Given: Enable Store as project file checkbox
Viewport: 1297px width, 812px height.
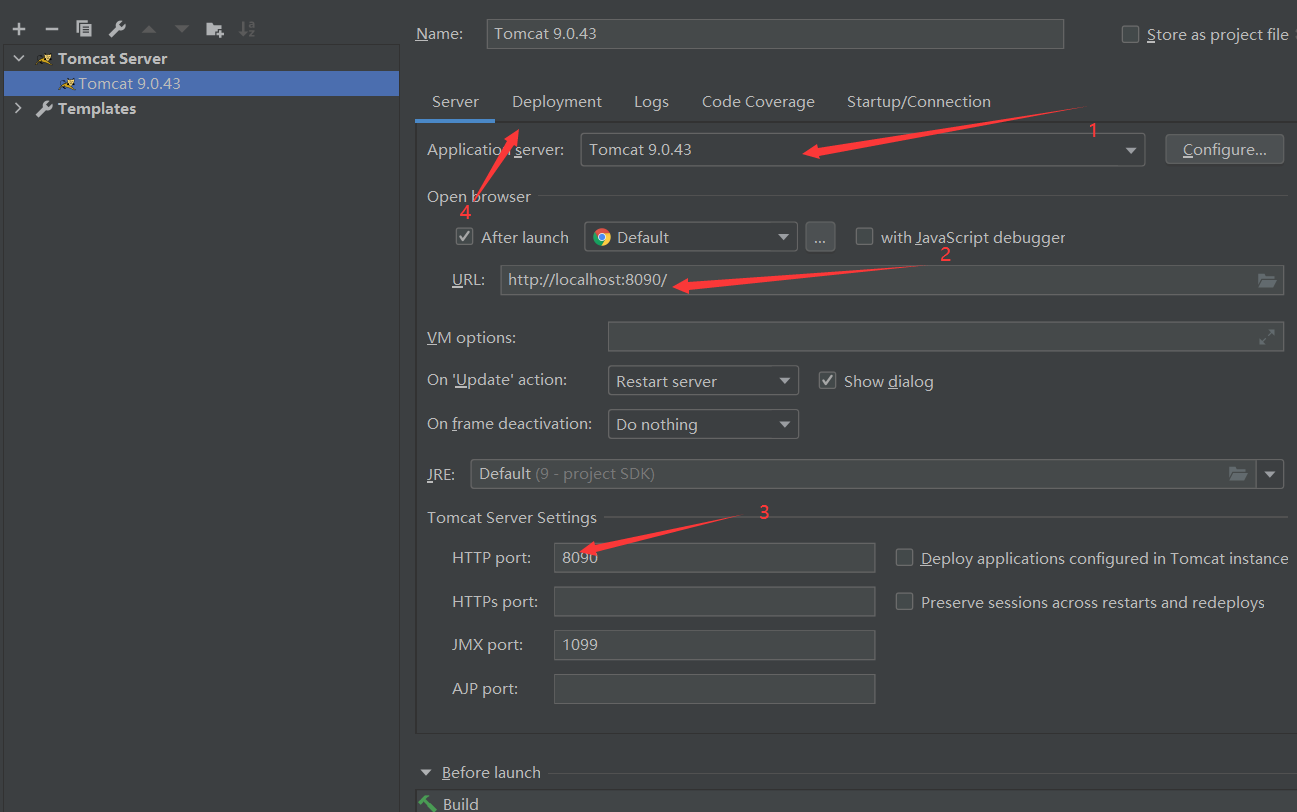Looking at the screenshot, I should coord(1130,35).
